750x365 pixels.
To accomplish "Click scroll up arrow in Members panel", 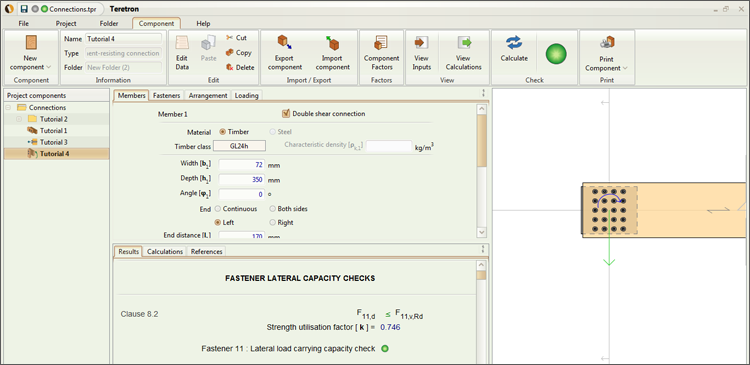I will coord(482,110).
